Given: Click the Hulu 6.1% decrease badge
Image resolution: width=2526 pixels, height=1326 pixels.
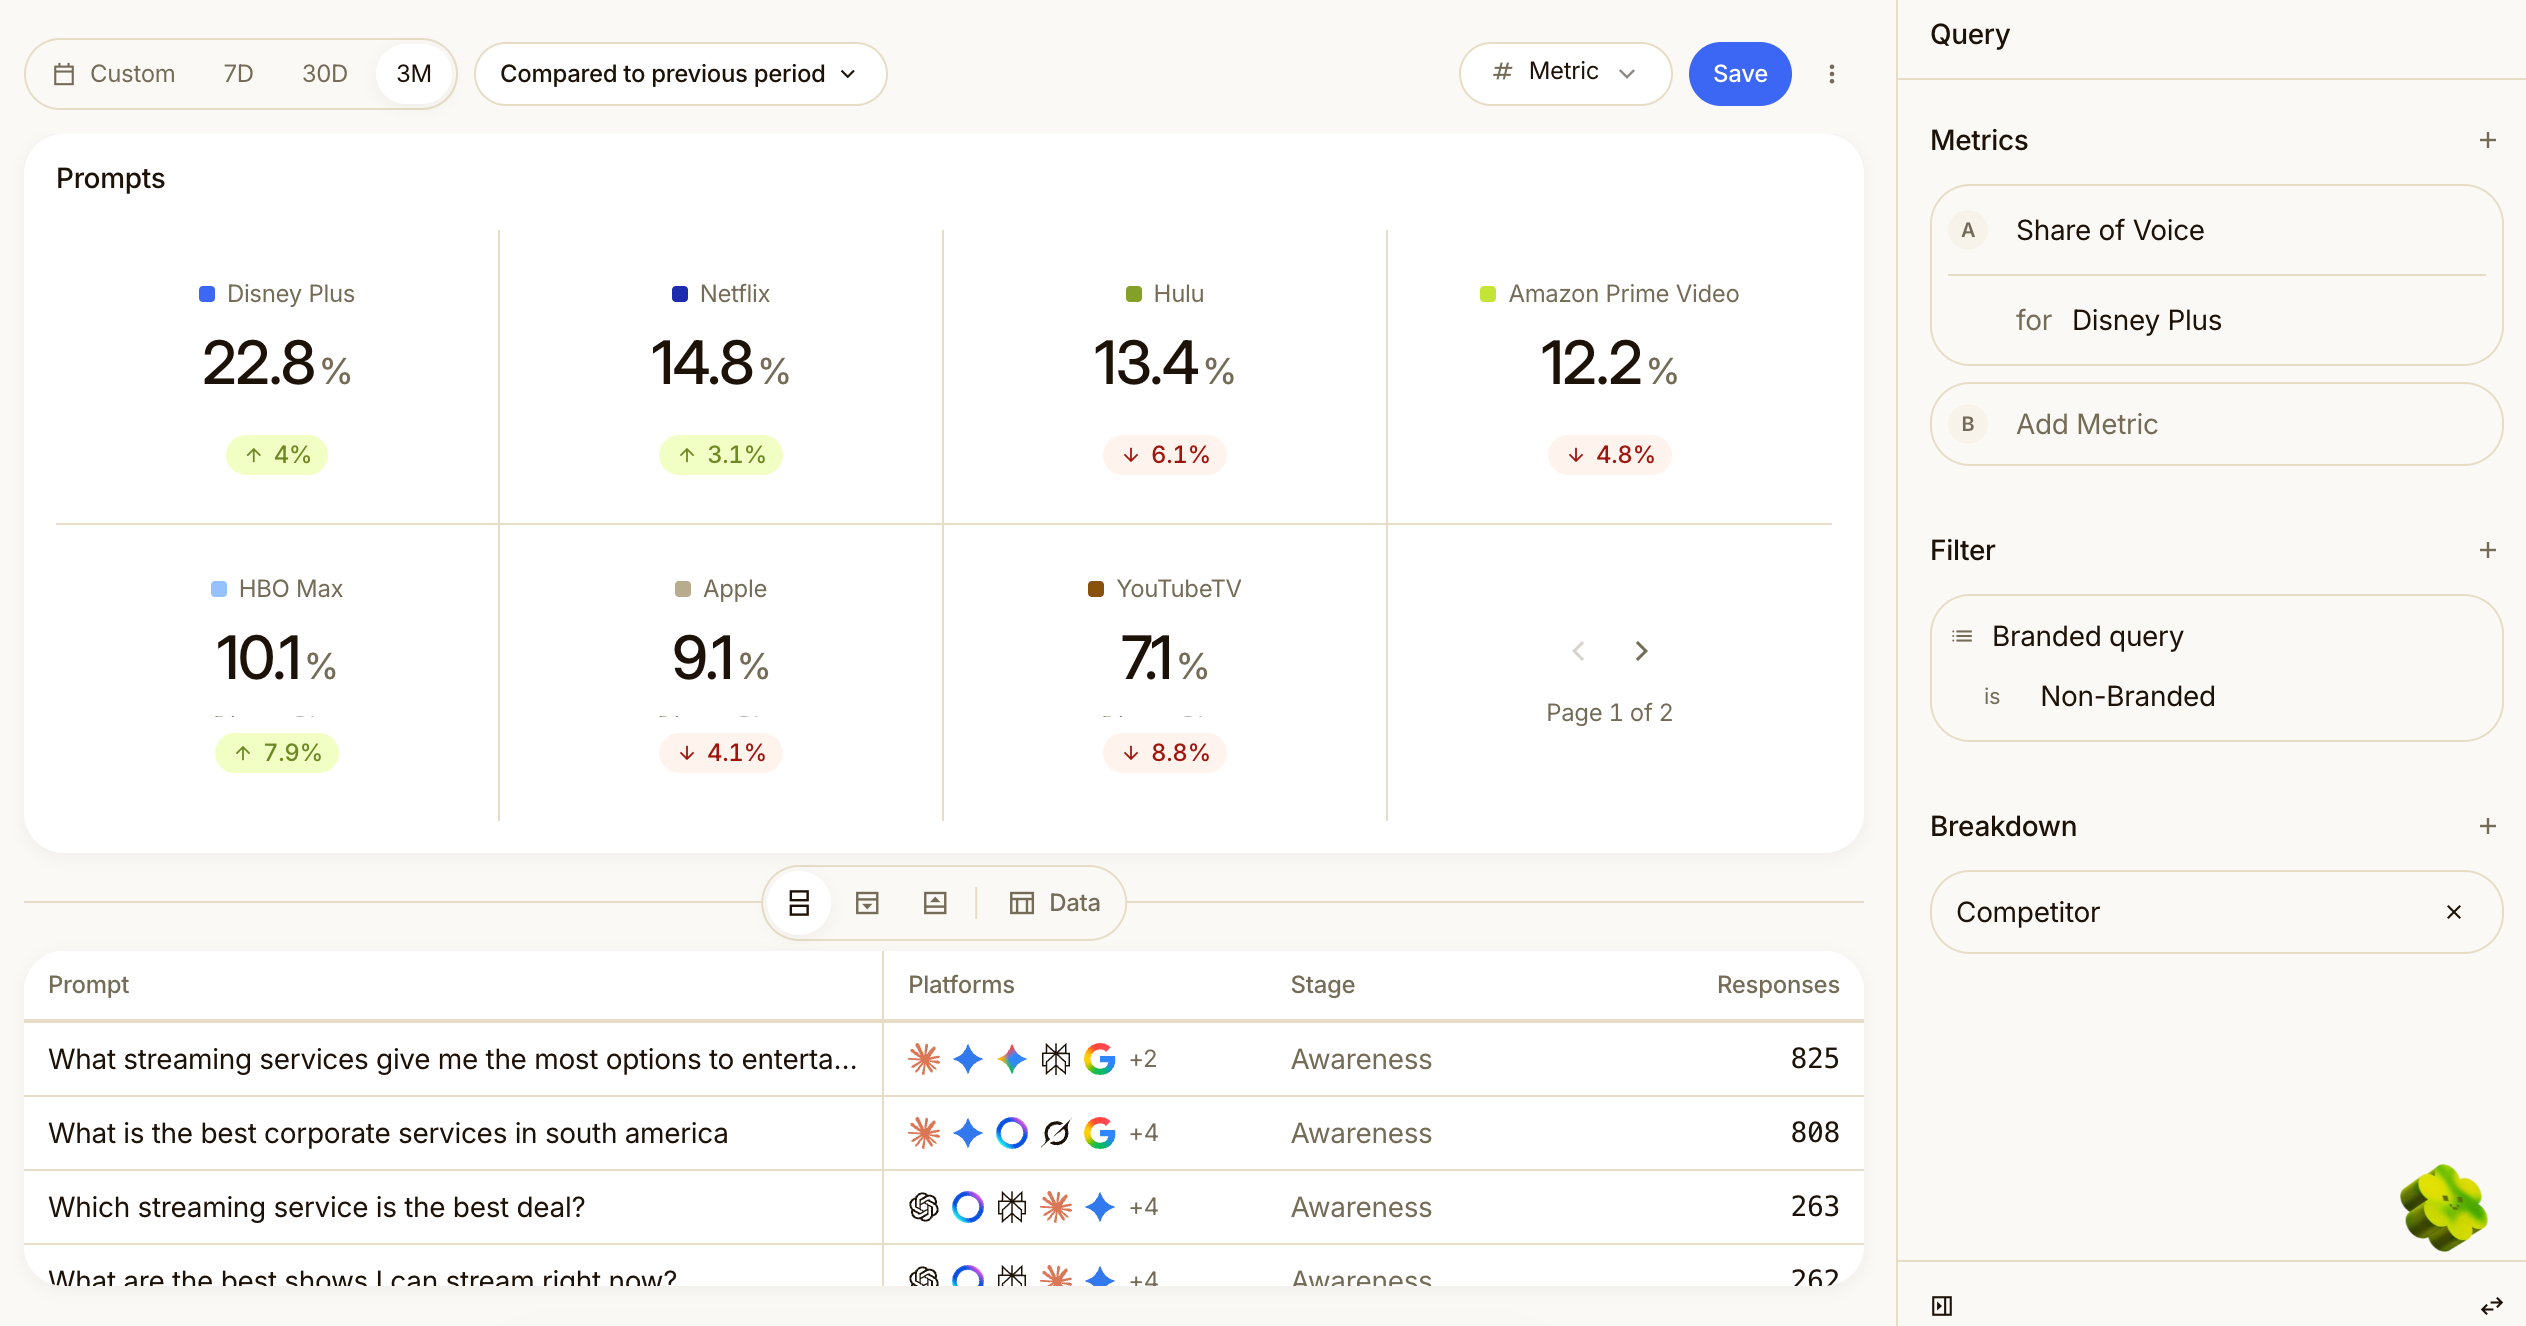Looking at the screenshot, I should coord(1165,455).
